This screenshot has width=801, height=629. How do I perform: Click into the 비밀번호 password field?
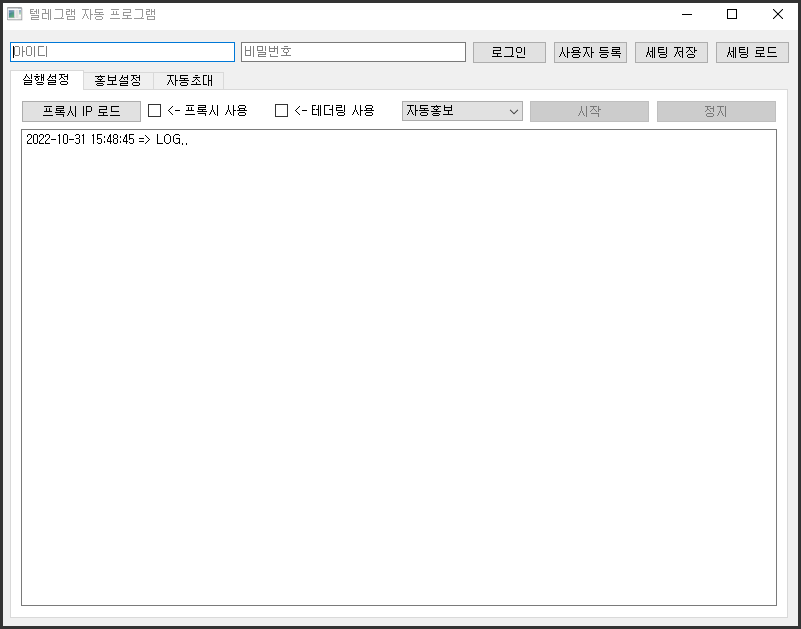pos(353,52)
